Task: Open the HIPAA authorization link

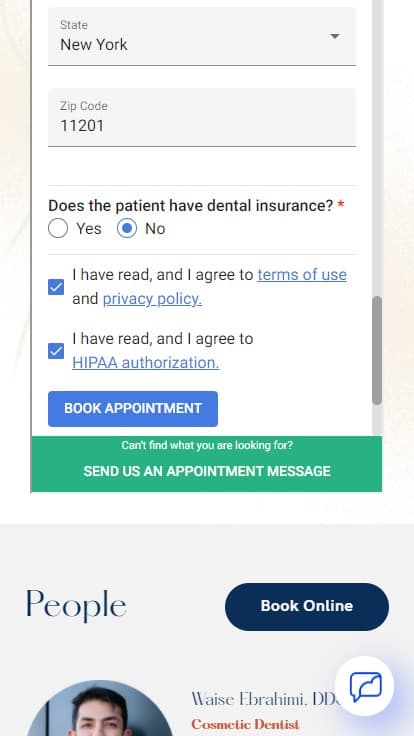Action: point(146,362)
